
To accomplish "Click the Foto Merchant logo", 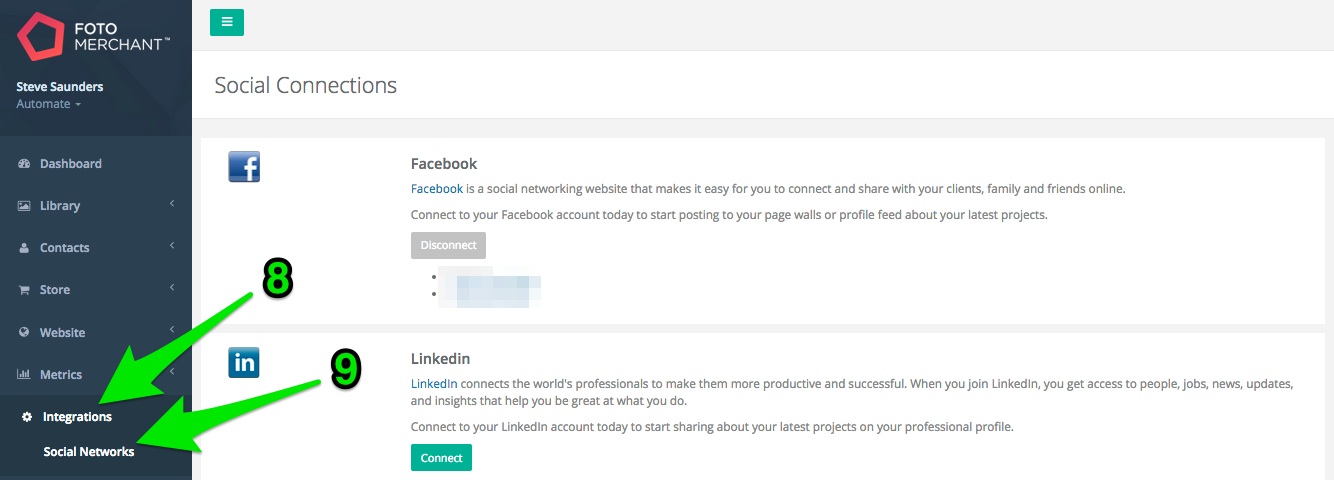I will [x=93, y=37].
